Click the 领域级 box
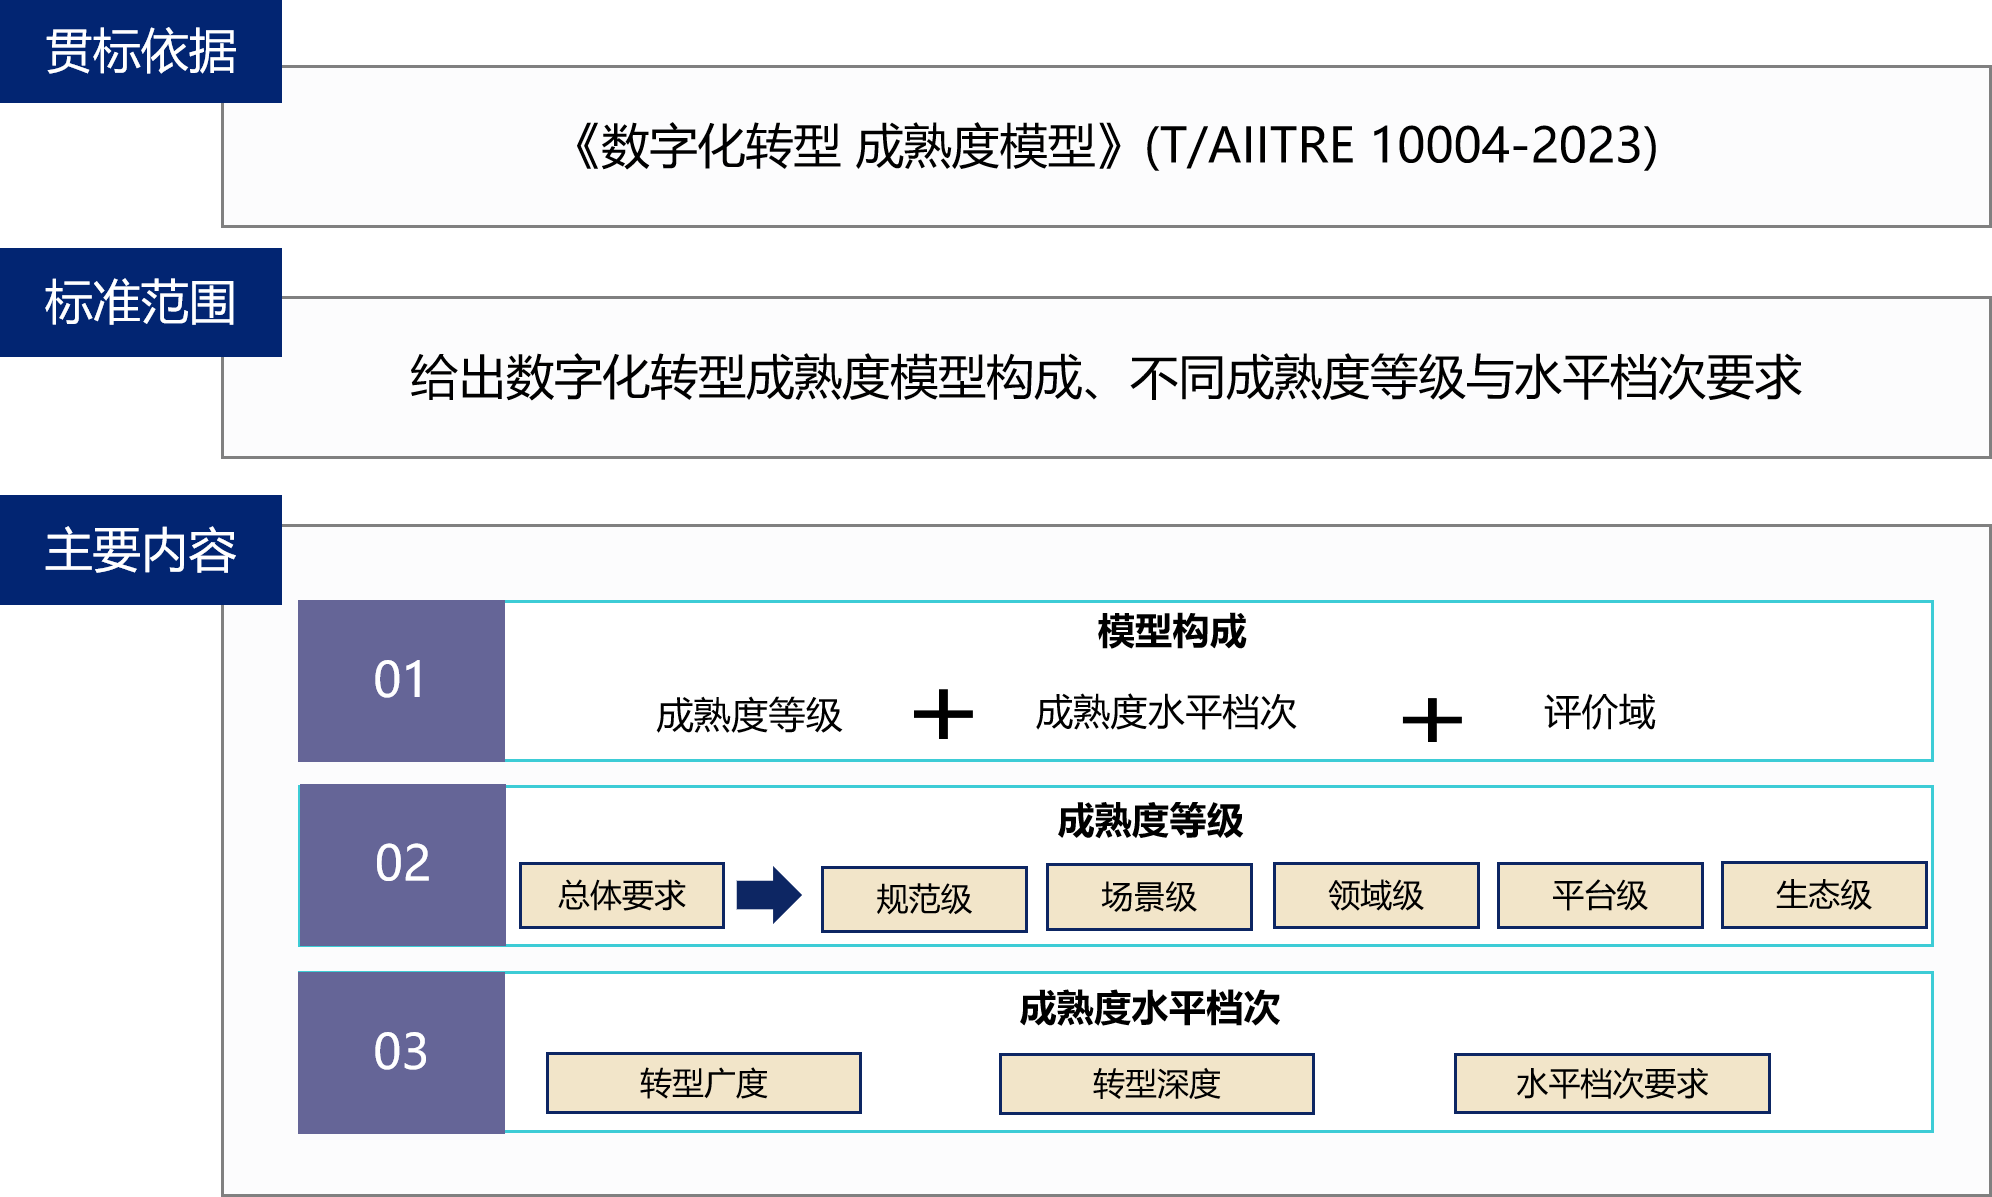This screenshot has width=1992, height=1197. tap(1376, 895)
